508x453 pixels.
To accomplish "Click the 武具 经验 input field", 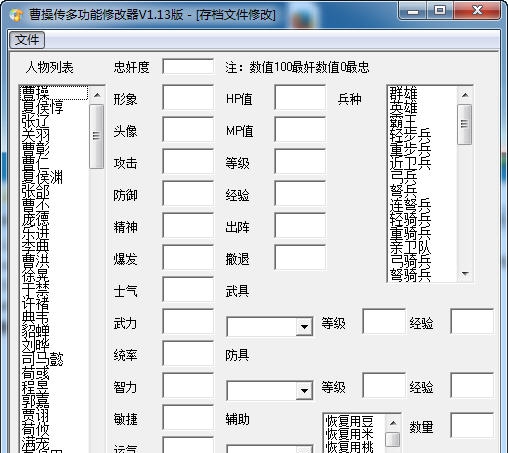I will pyautogui.click(x=472, y=321).
